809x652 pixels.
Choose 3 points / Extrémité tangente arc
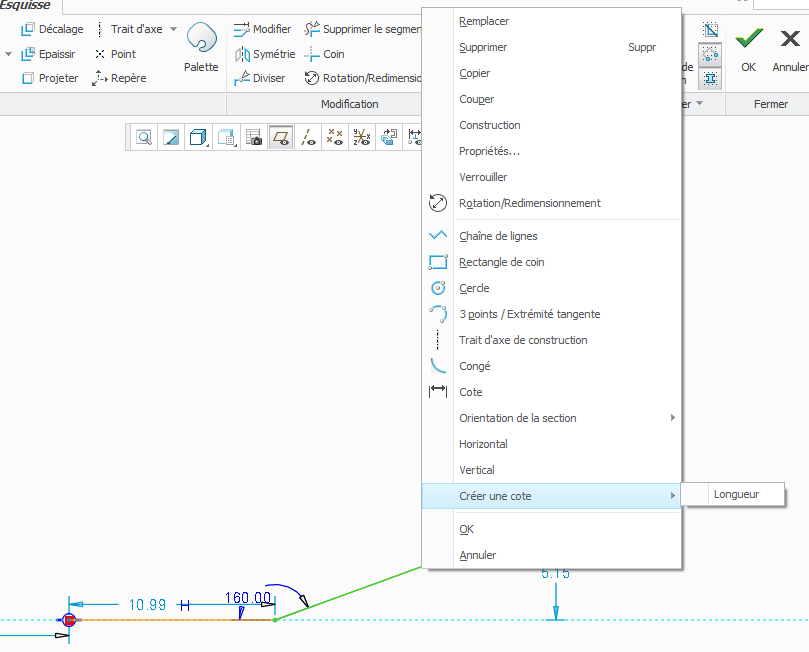552,314
